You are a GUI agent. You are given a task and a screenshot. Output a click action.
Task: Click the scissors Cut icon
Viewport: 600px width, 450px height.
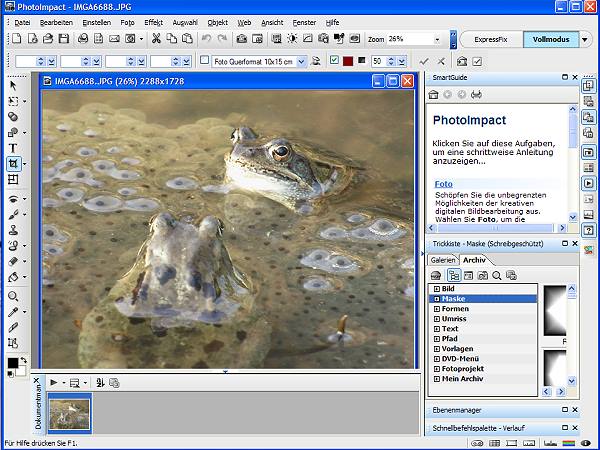[156, 39]
